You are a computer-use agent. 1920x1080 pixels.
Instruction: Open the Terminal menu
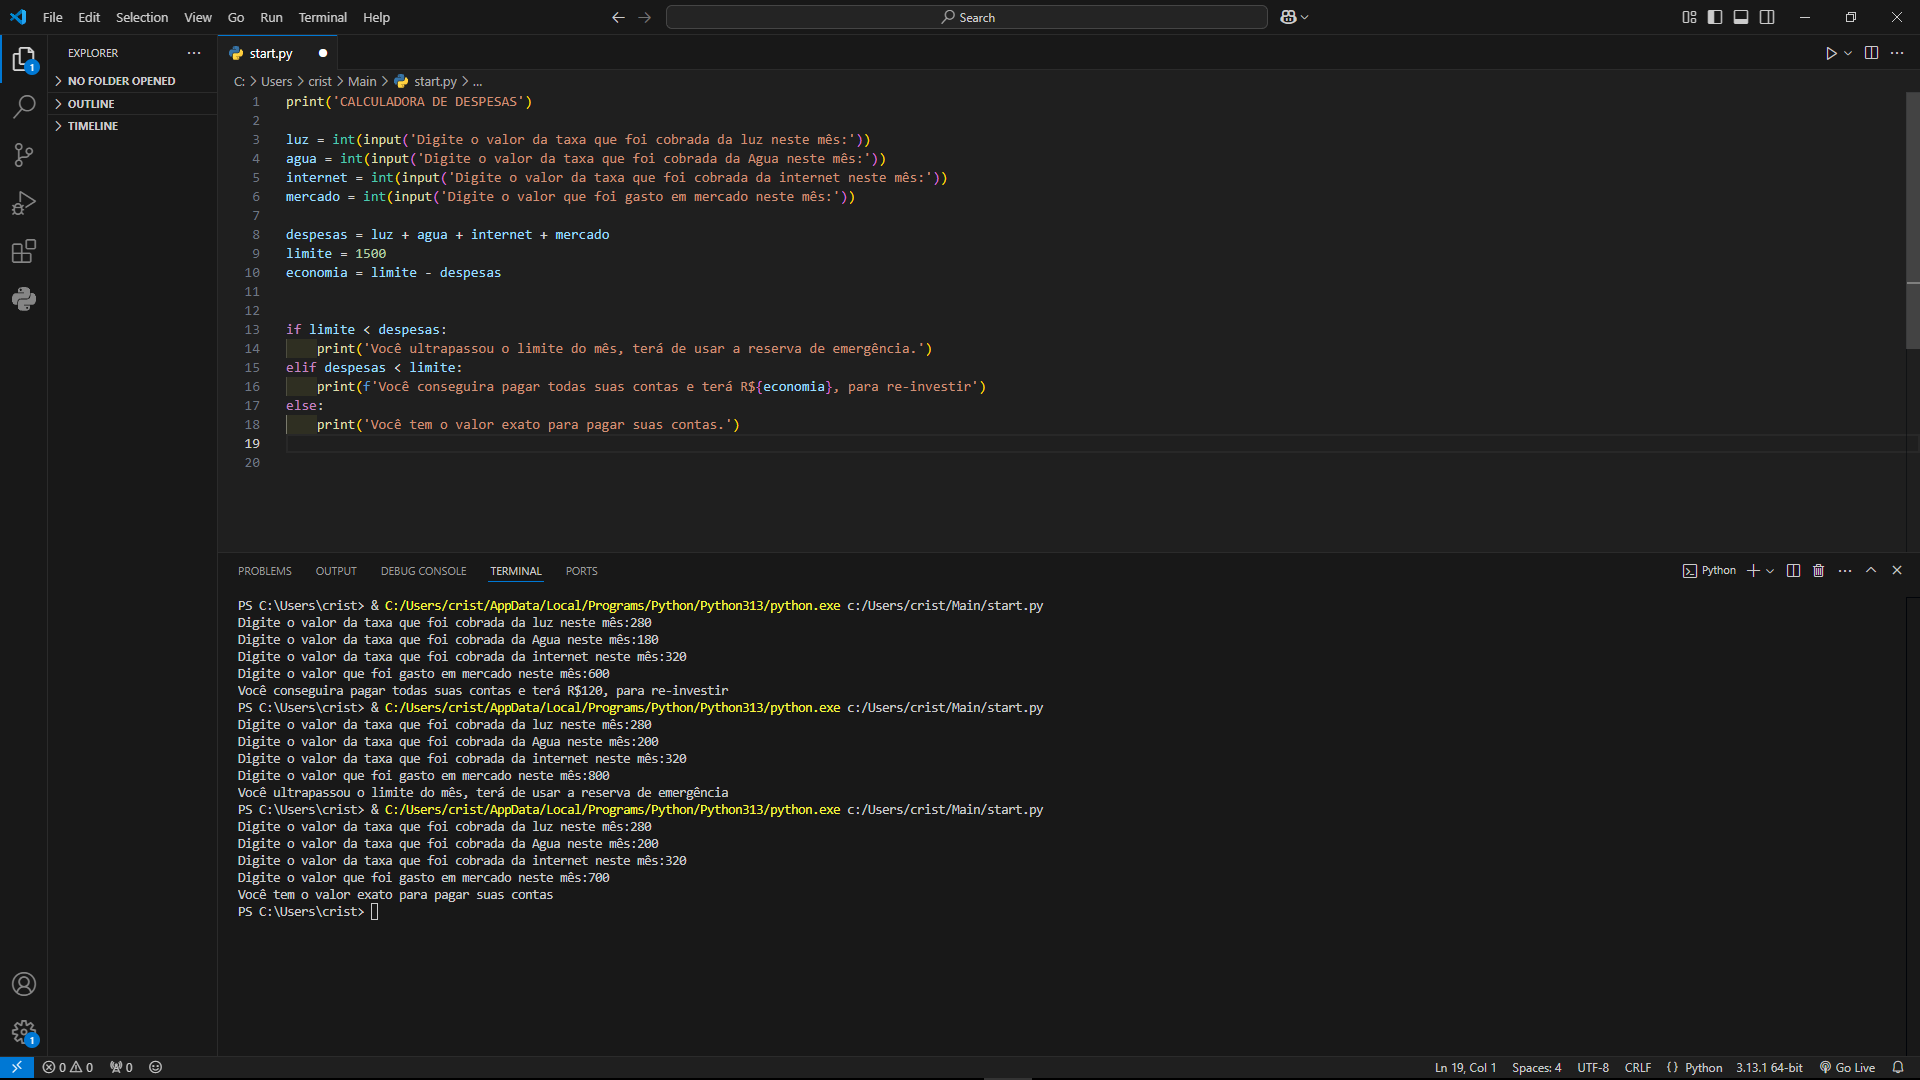point(323,17)
